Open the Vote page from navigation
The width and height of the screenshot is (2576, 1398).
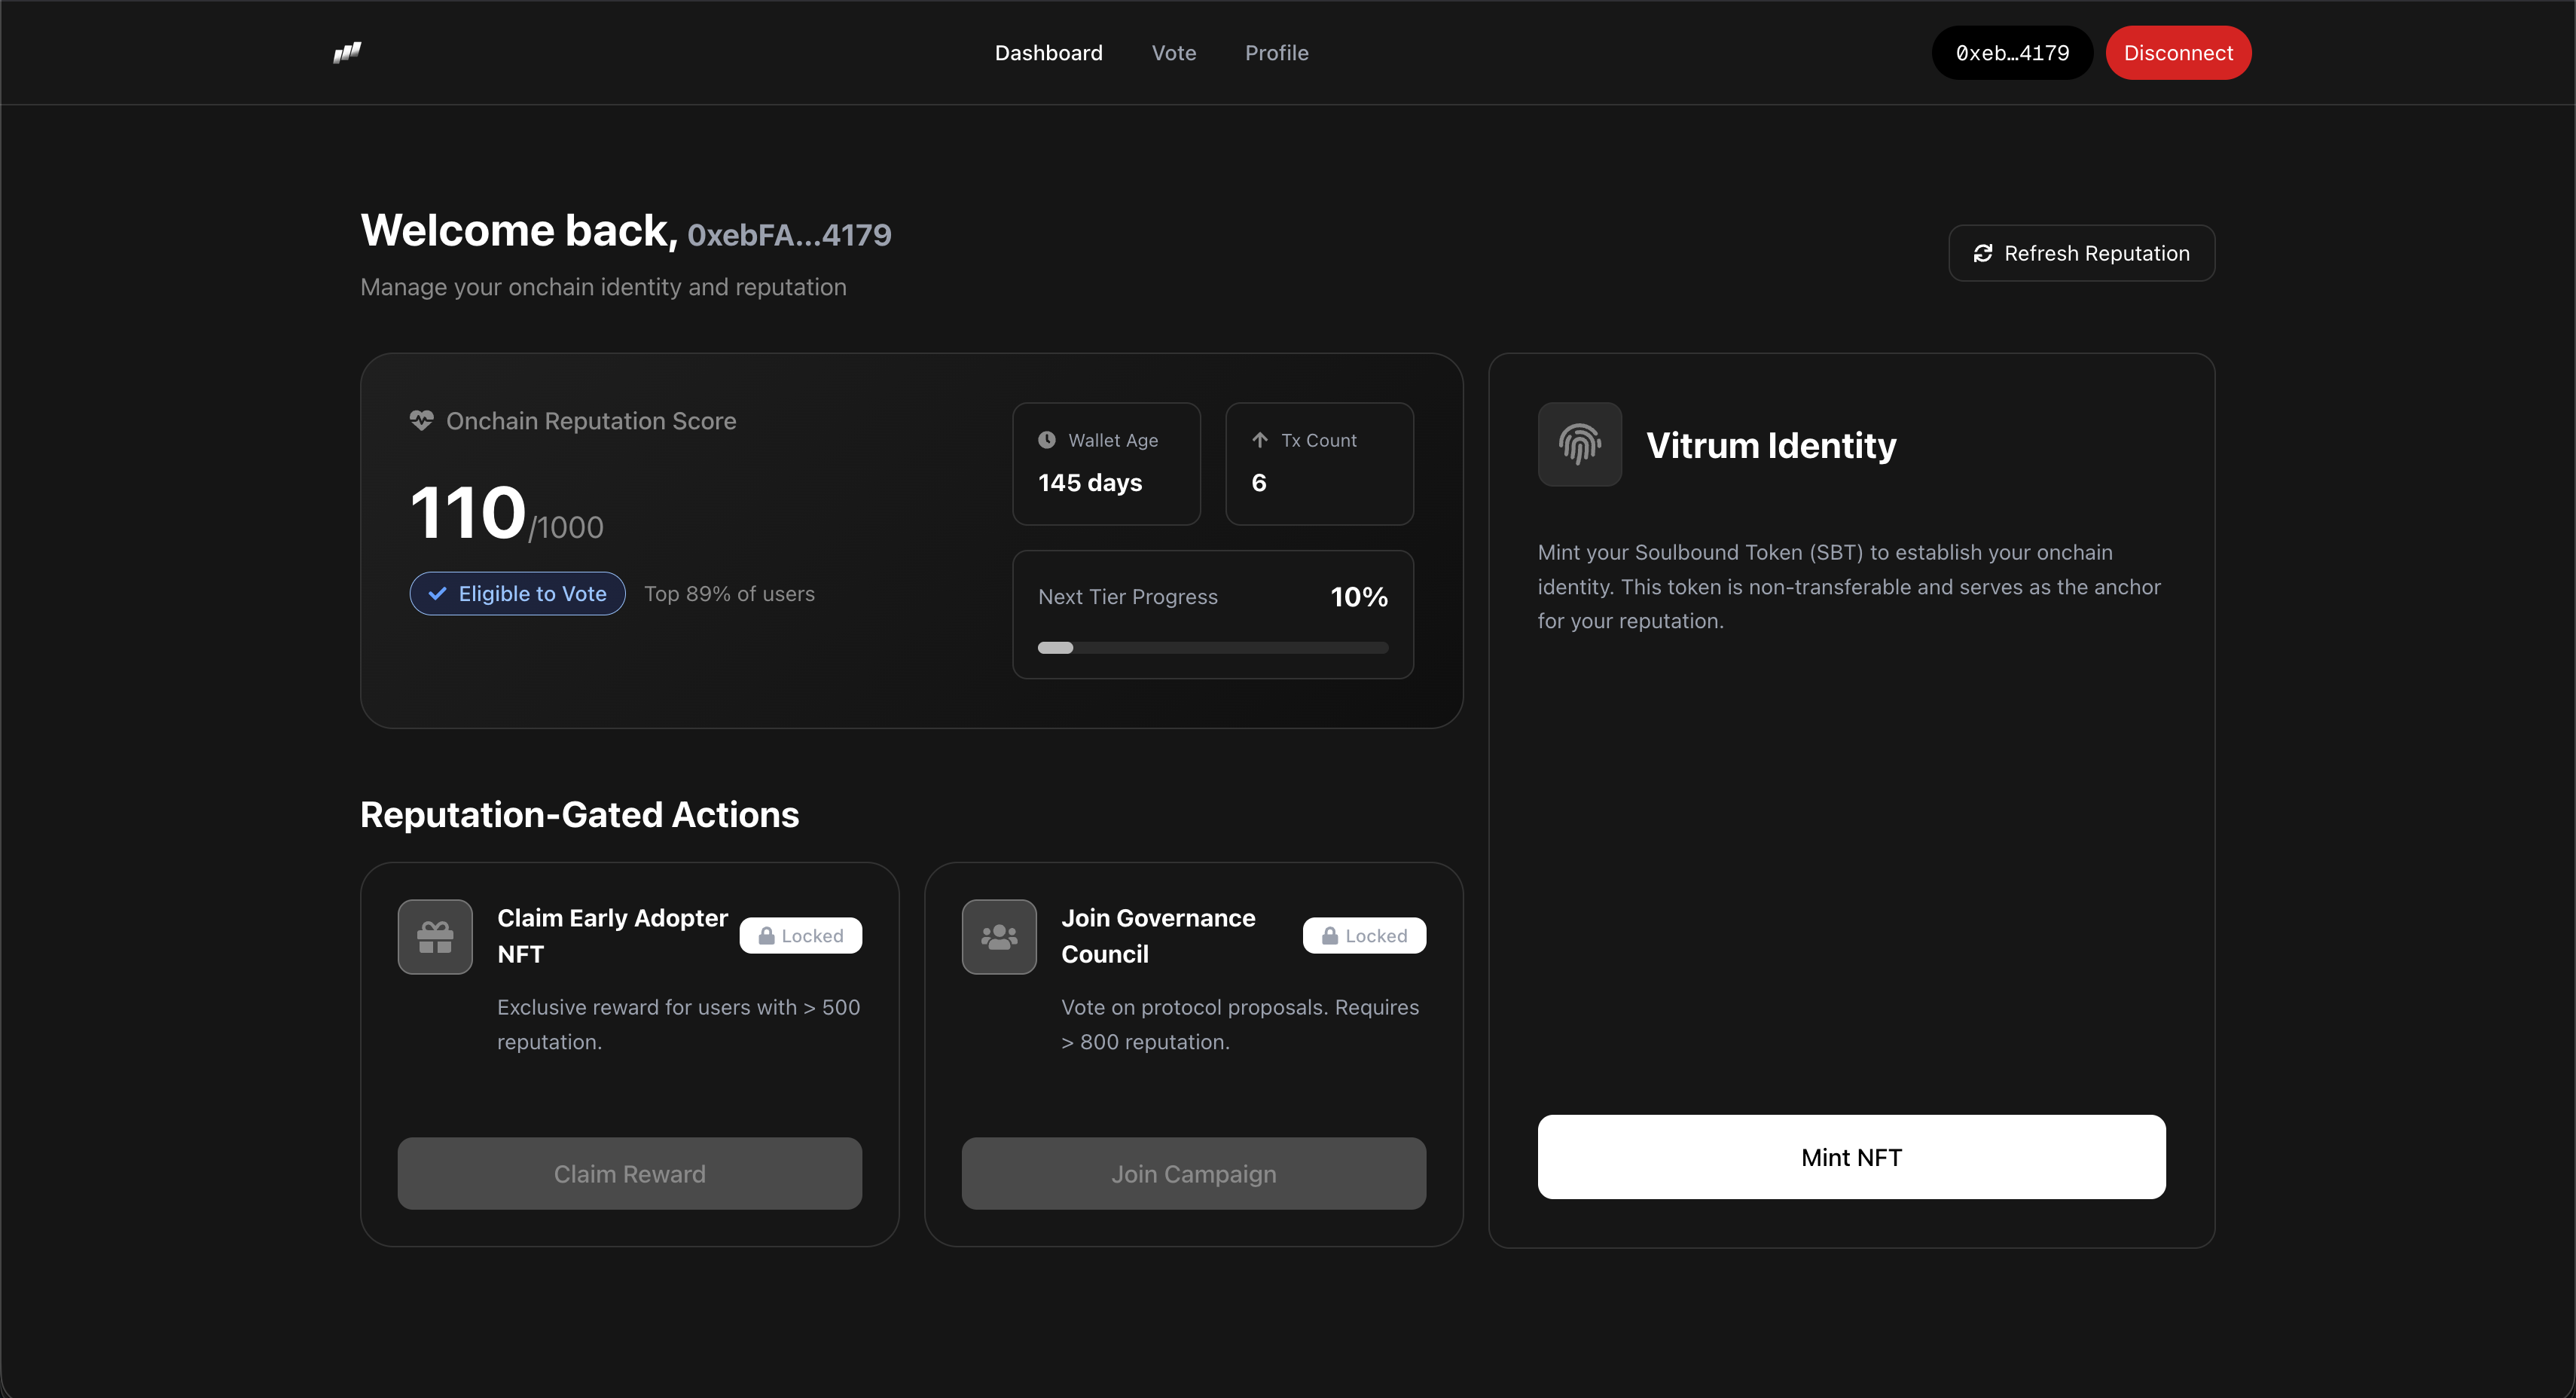[1173, 53]
